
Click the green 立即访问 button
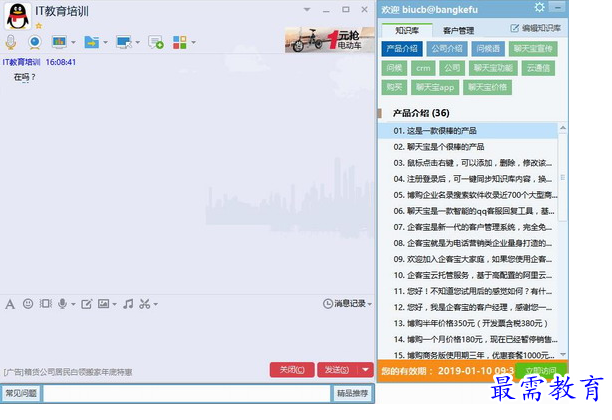click(x=541, y=370)
